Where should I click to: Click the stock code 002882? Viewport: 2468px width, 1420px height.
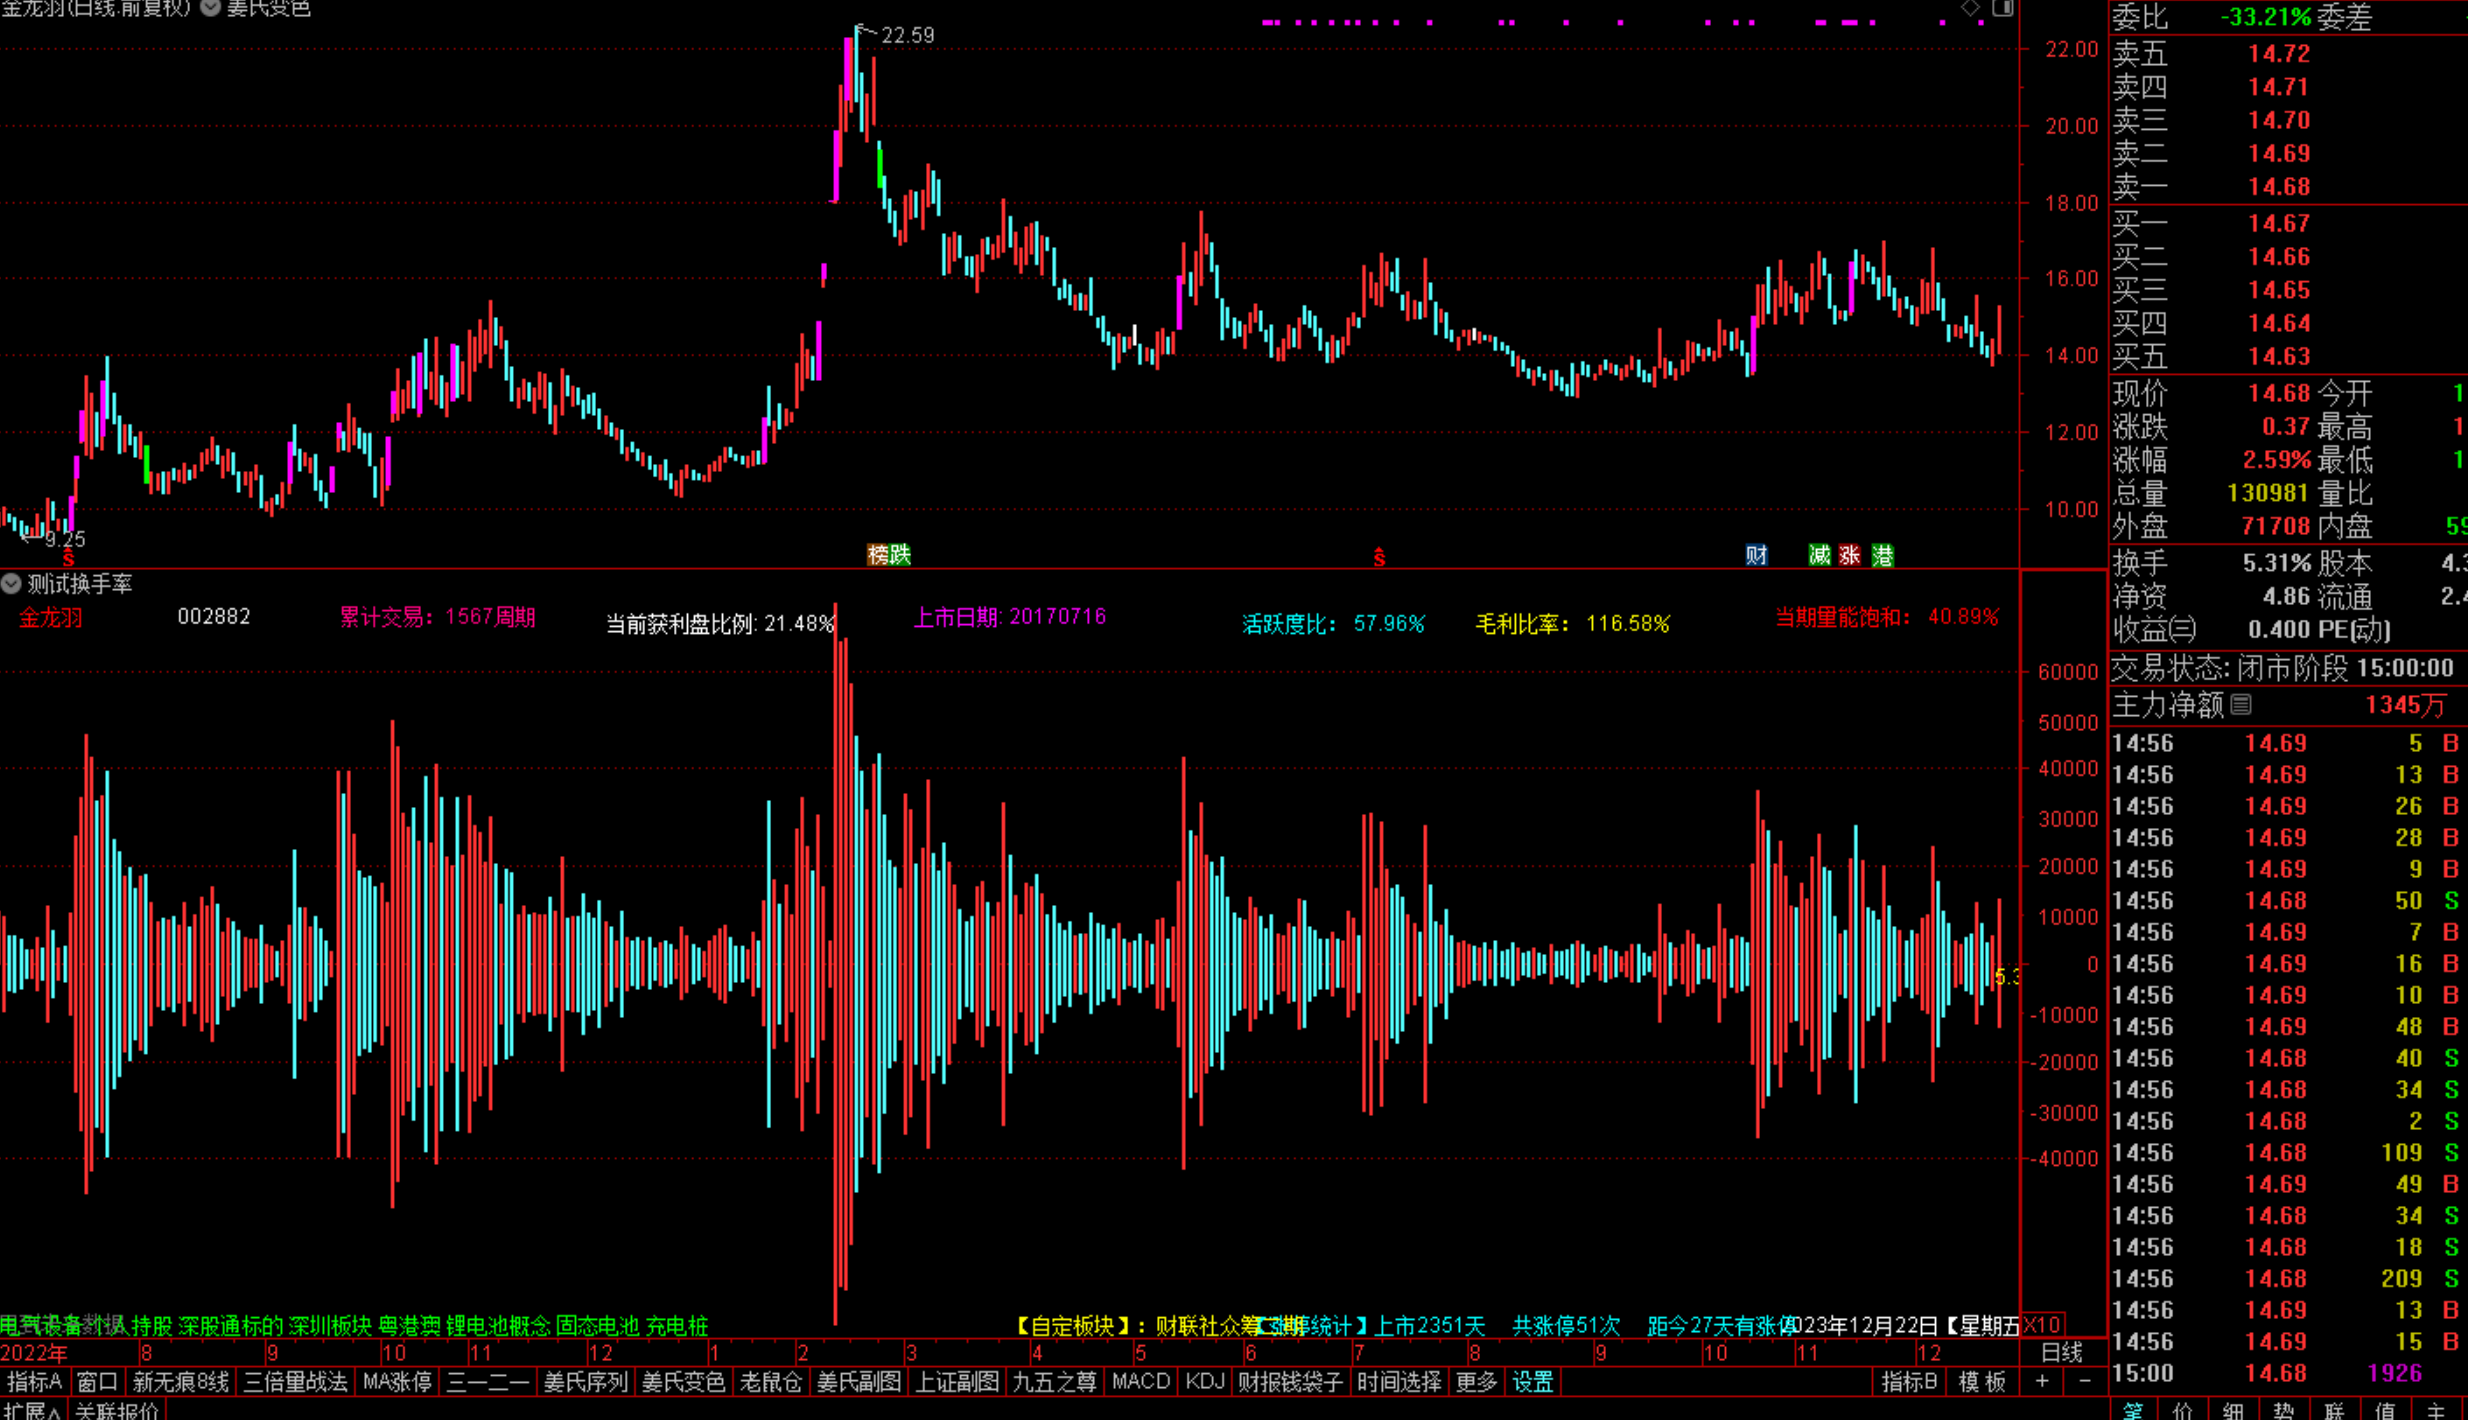(x=214, y=617)
